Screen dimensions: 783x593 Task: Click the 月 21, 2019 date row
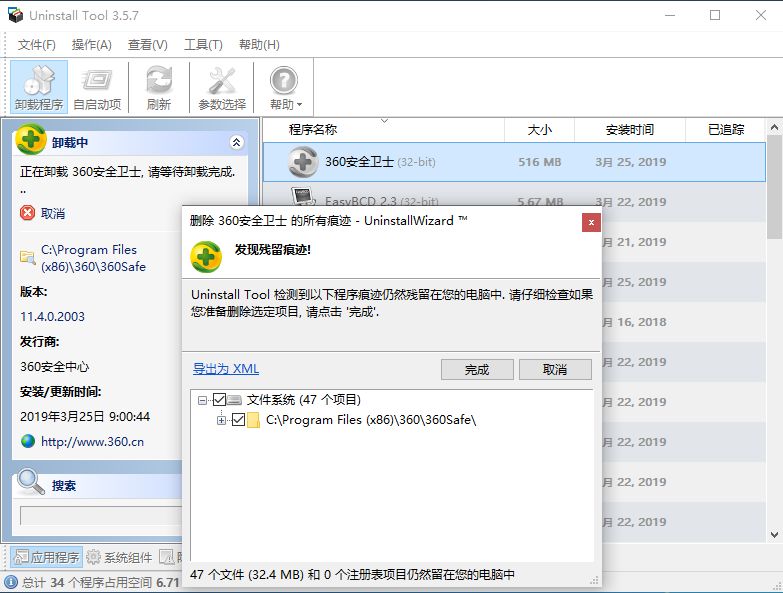[x=634, y=242]
